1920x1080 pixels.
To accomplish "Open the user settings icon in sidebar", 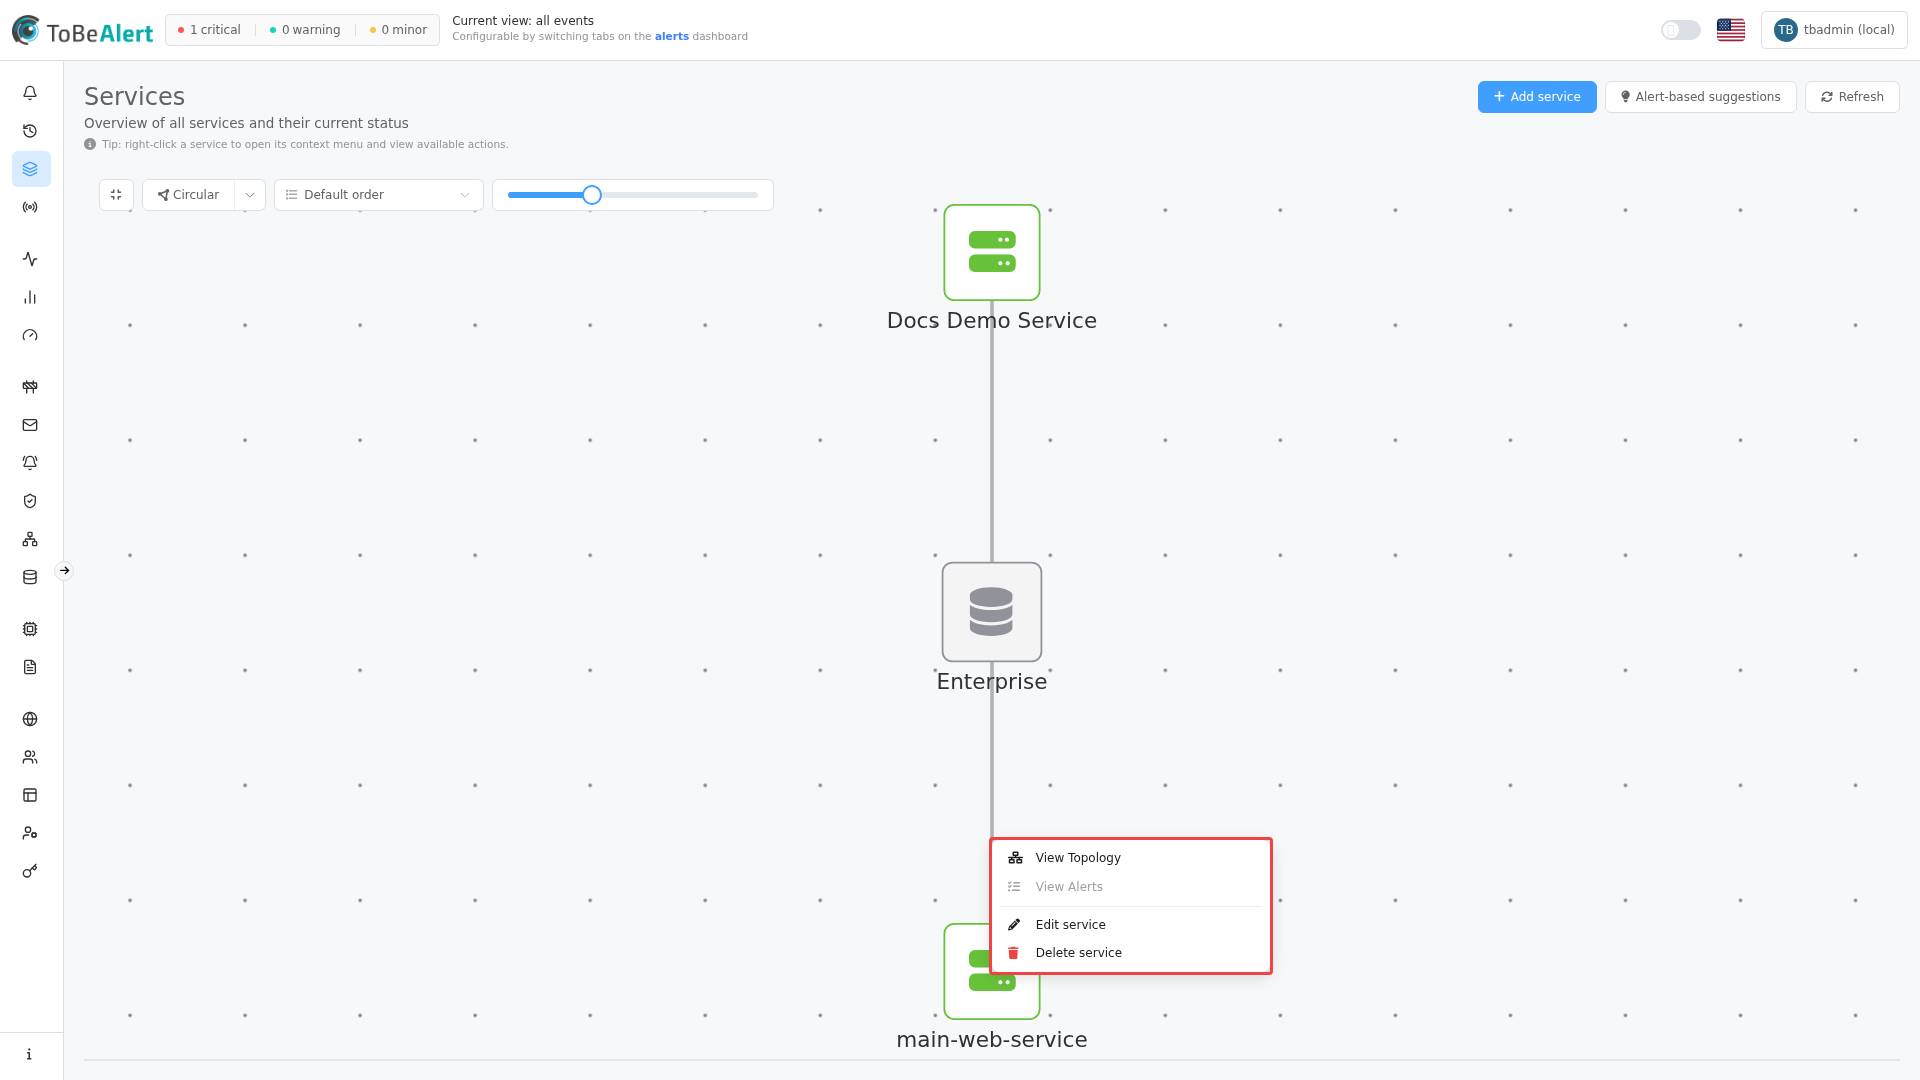I will click(30, 833).
